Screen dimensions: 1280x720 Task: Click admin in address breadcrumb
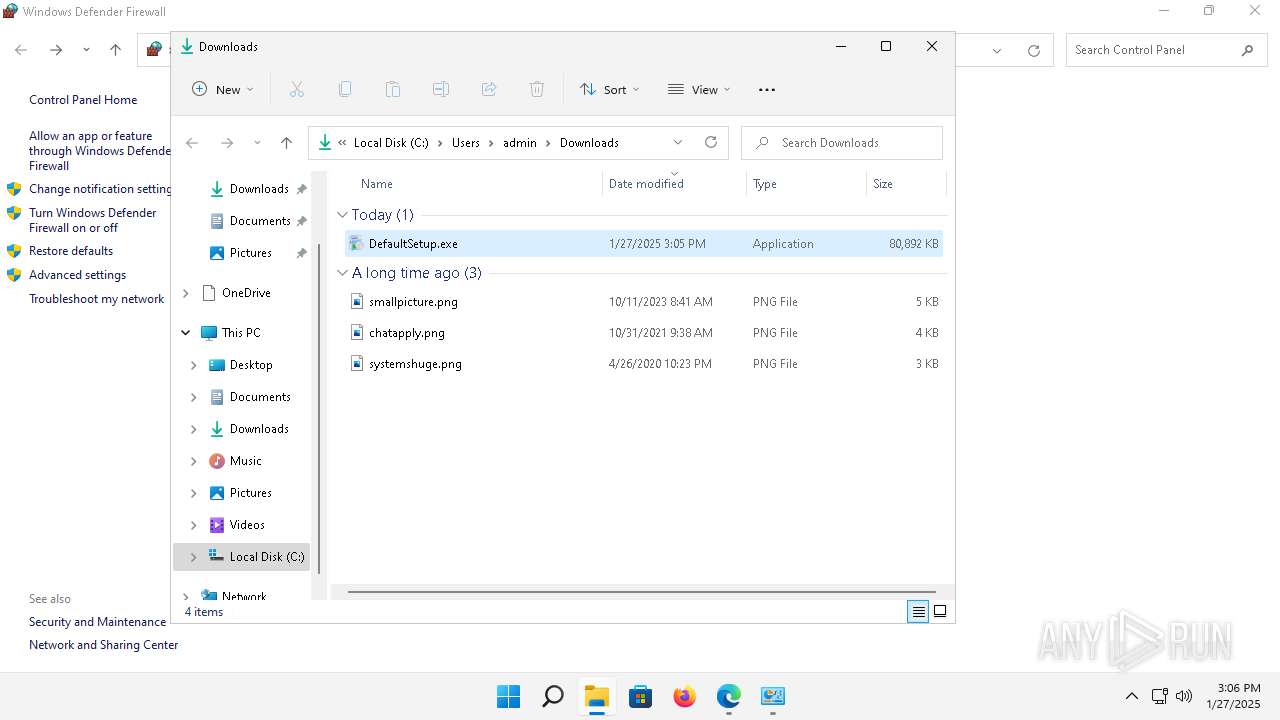point(520,143)
